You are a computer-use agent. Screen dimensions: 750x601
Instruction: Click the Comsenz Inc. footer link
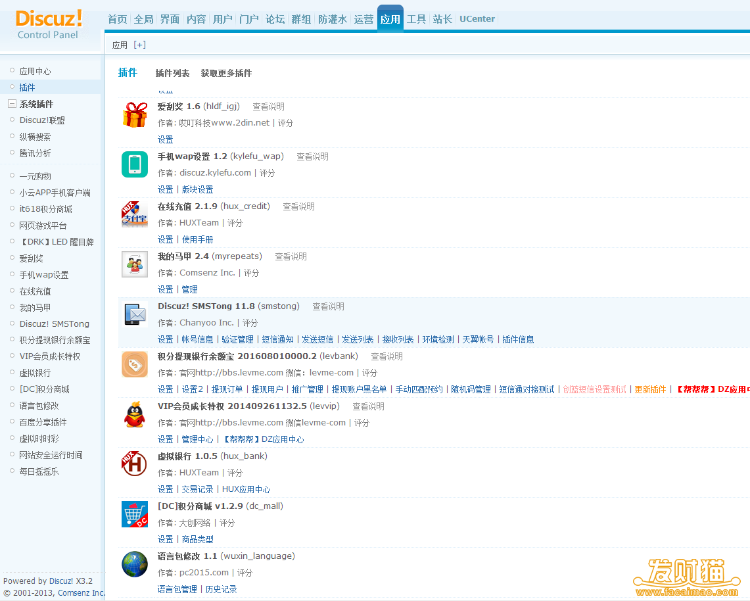80,593
